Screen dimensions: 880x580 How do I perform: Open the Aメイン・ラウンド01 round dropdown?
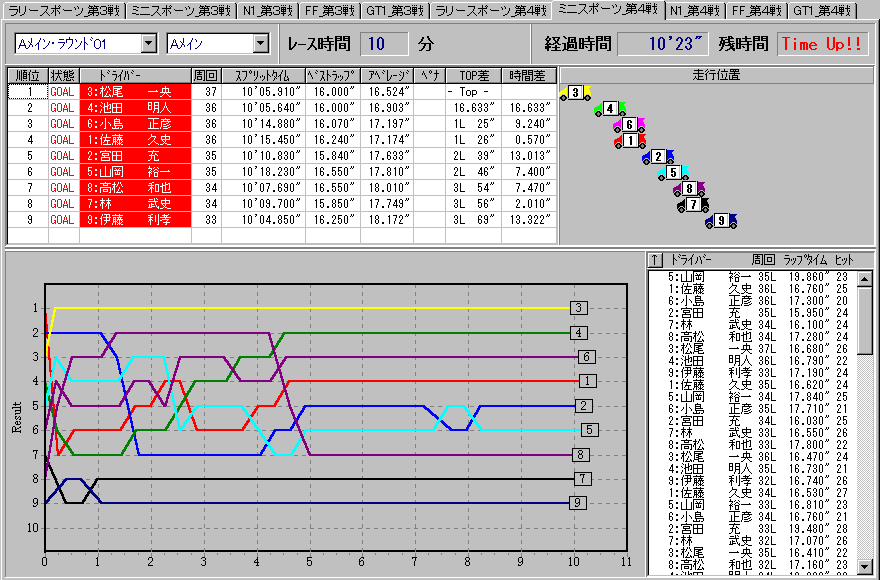(x=149, y=44)
